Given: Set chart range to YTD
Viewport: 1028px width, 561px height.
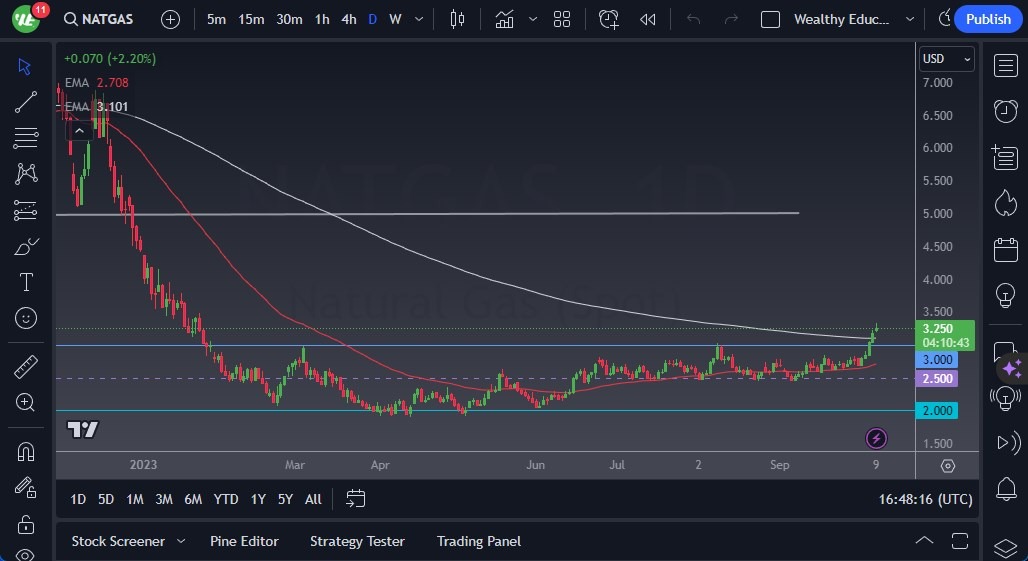Looking at the screenshot, I should (226, 499).
